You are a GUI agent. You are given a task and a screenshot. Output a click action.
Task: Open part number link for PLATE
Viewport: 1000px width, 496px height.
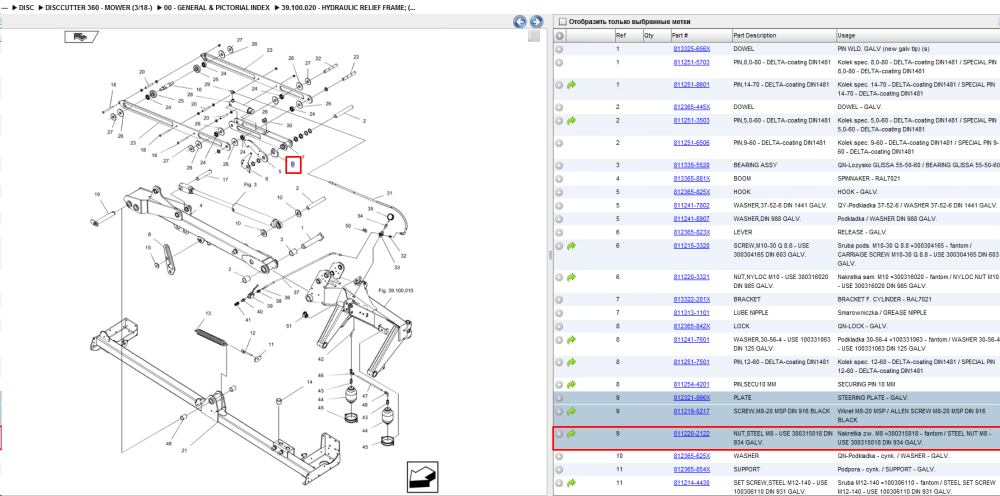(691, 397)
